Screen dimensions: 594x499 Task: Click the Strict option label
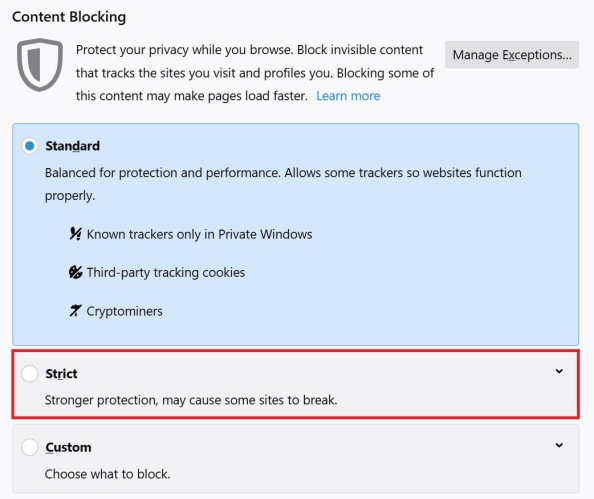pos(61,374)
